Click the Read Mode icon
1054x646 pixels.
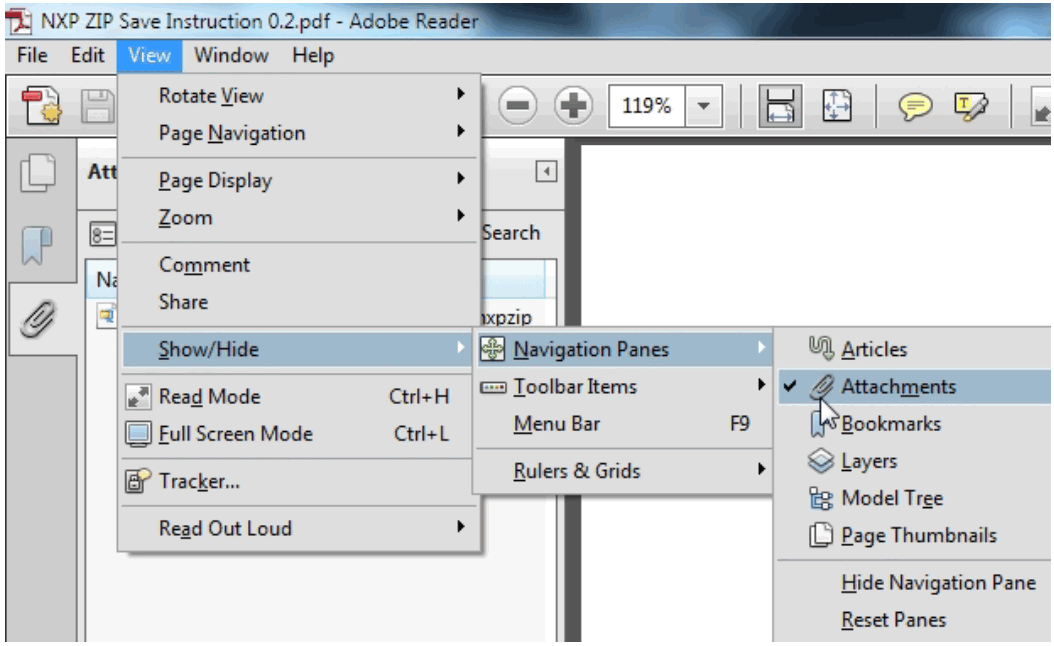138,397
